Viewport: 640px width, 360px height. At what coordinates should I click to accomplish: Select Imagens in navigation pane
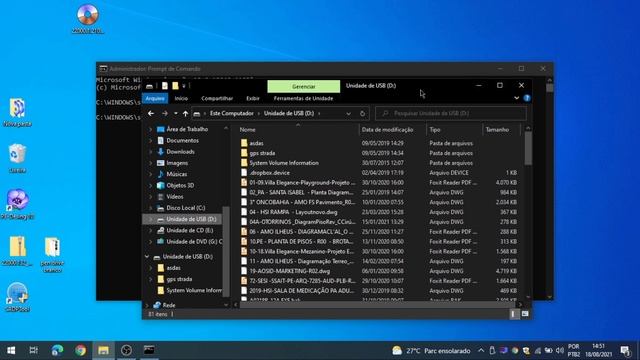pyautogui.click(x=177, y=163)
